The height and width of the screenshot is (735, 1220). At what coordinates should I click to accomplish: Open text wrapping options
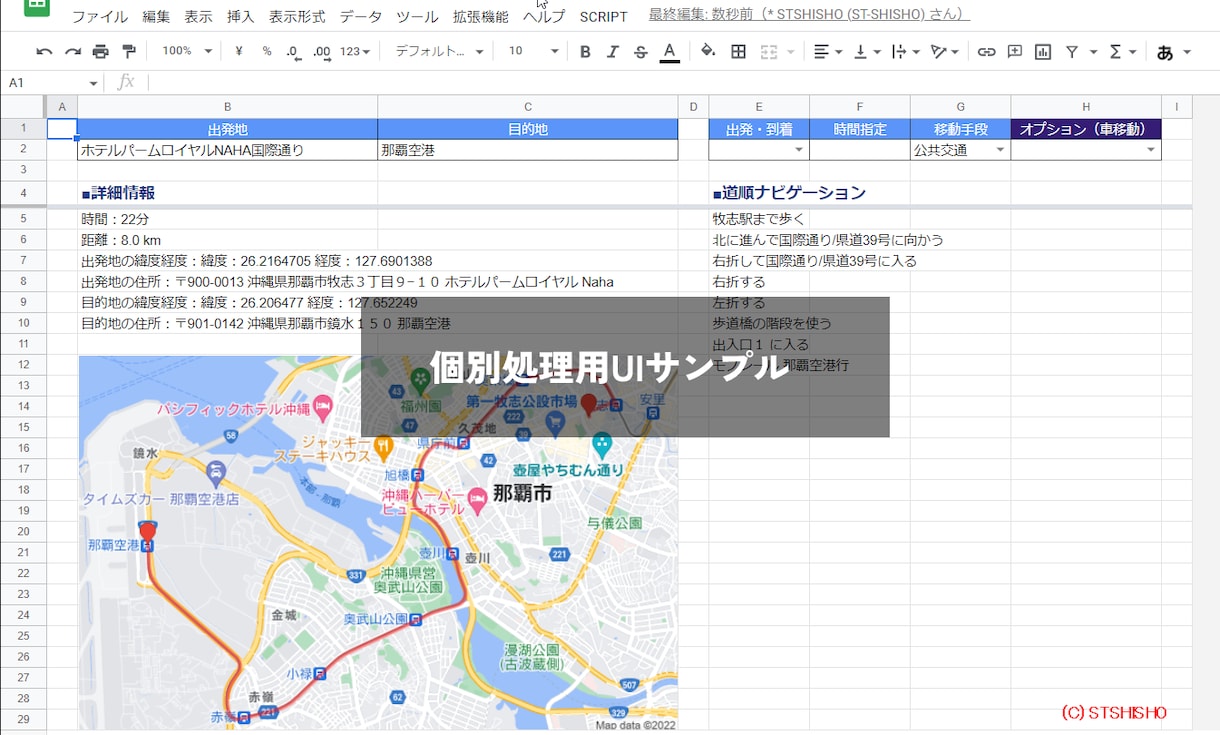coord(905,51)
